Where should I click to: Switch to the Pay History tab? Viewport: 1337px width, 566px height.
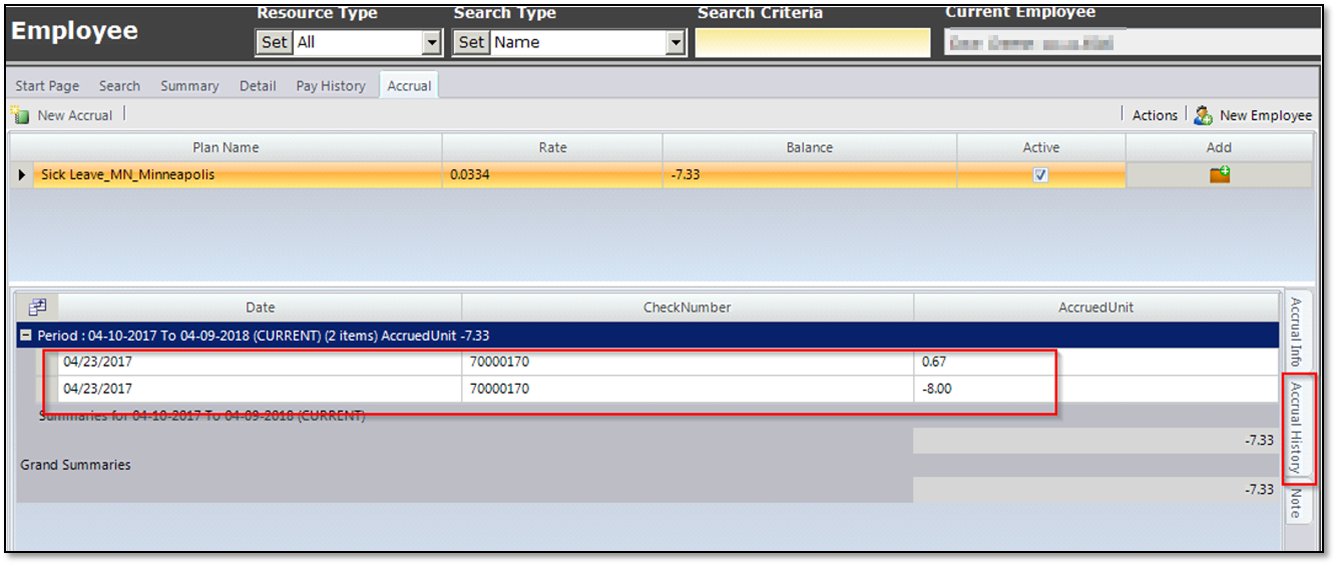click(x=330, y=86)
